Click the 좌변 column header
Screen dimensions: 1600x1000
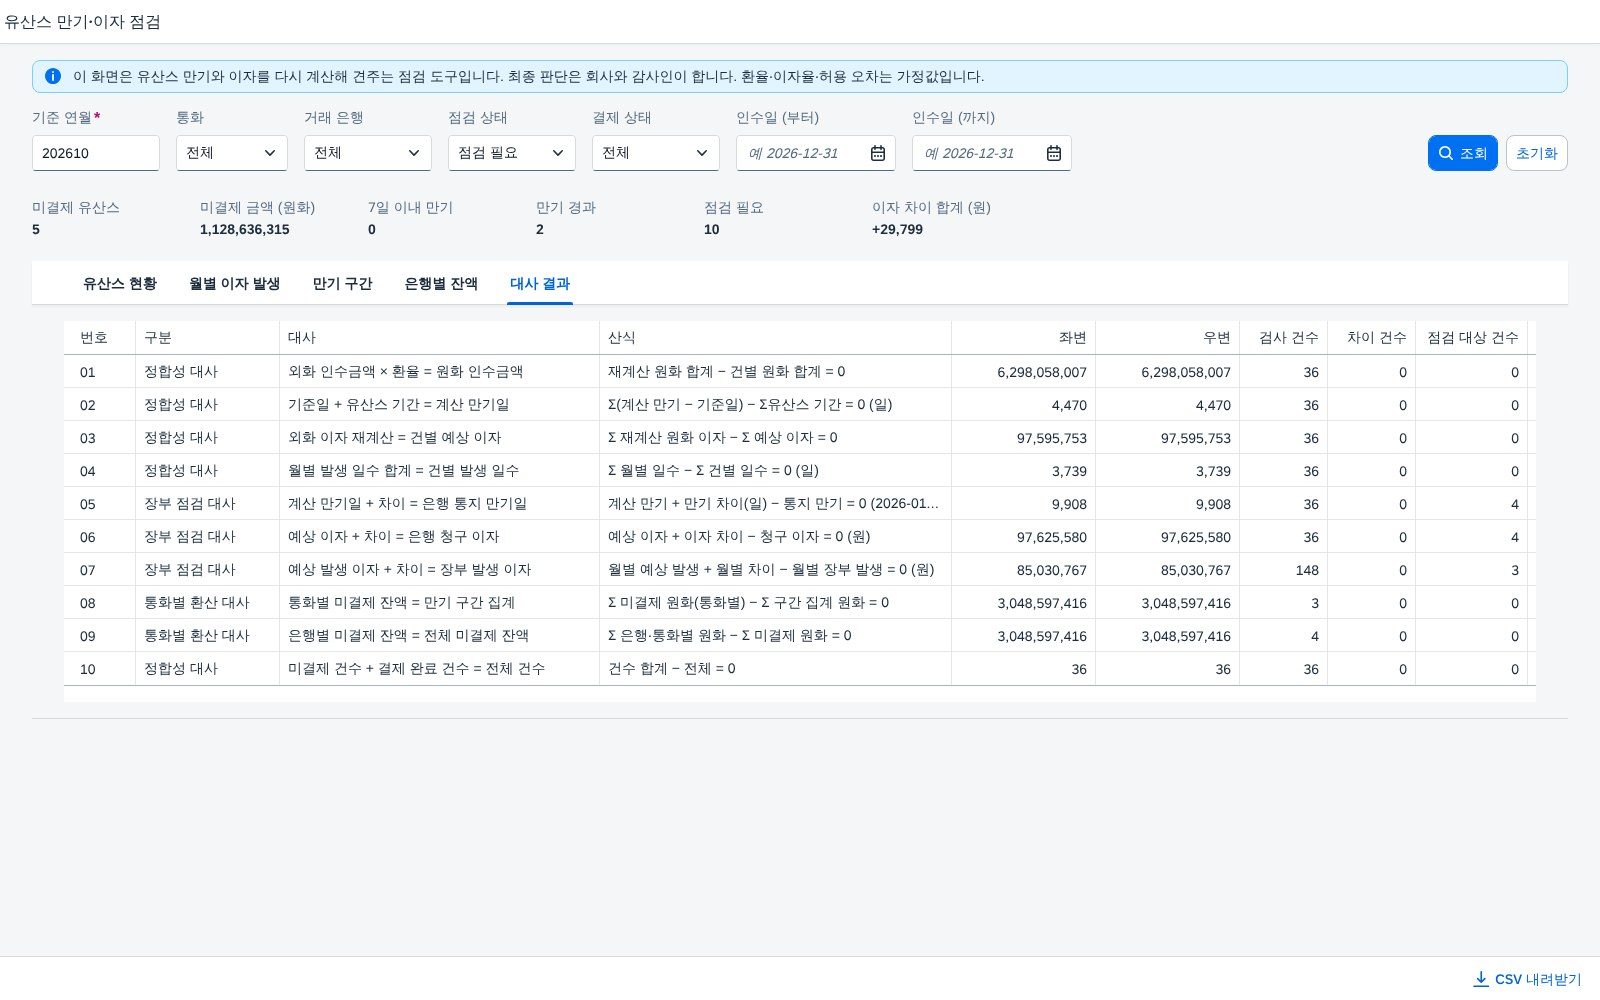1024,338
